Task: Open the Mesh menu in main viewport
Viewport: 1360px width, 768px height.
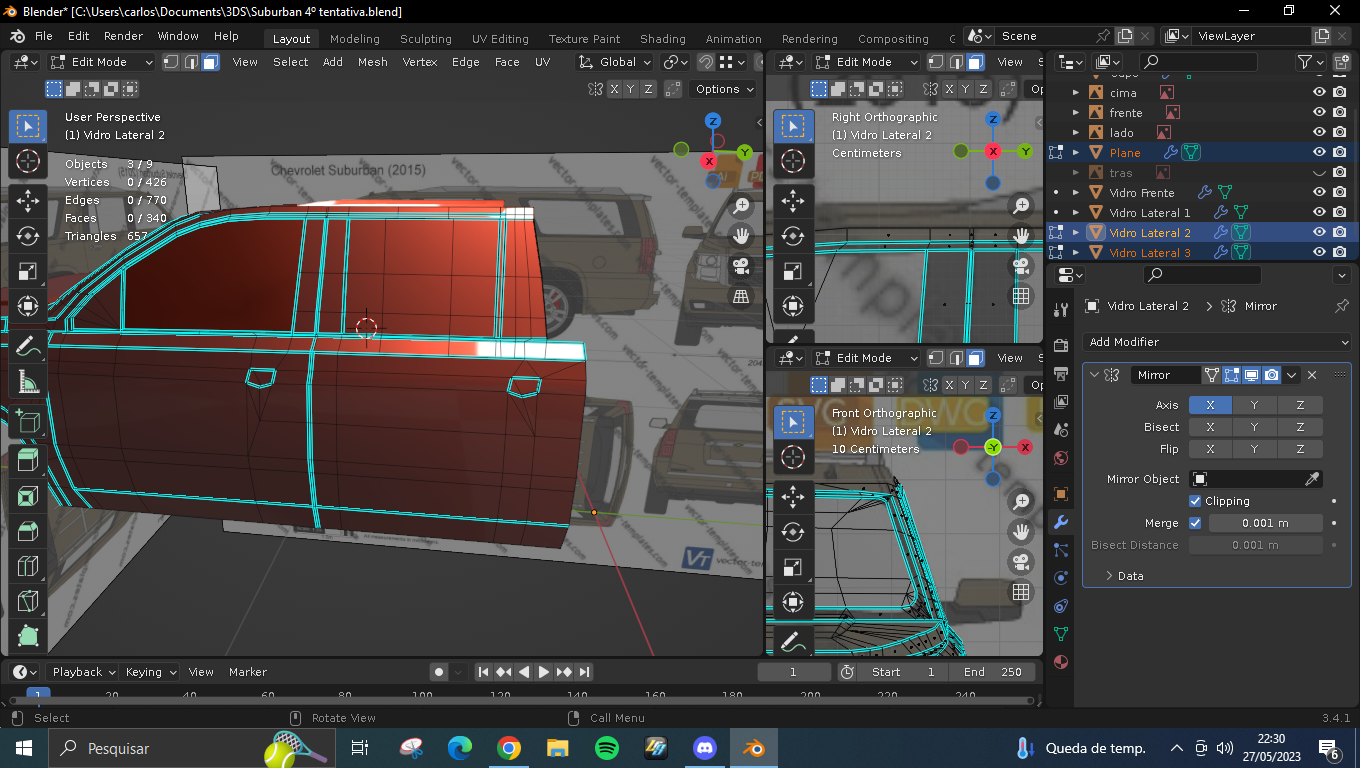Action: 372,62
